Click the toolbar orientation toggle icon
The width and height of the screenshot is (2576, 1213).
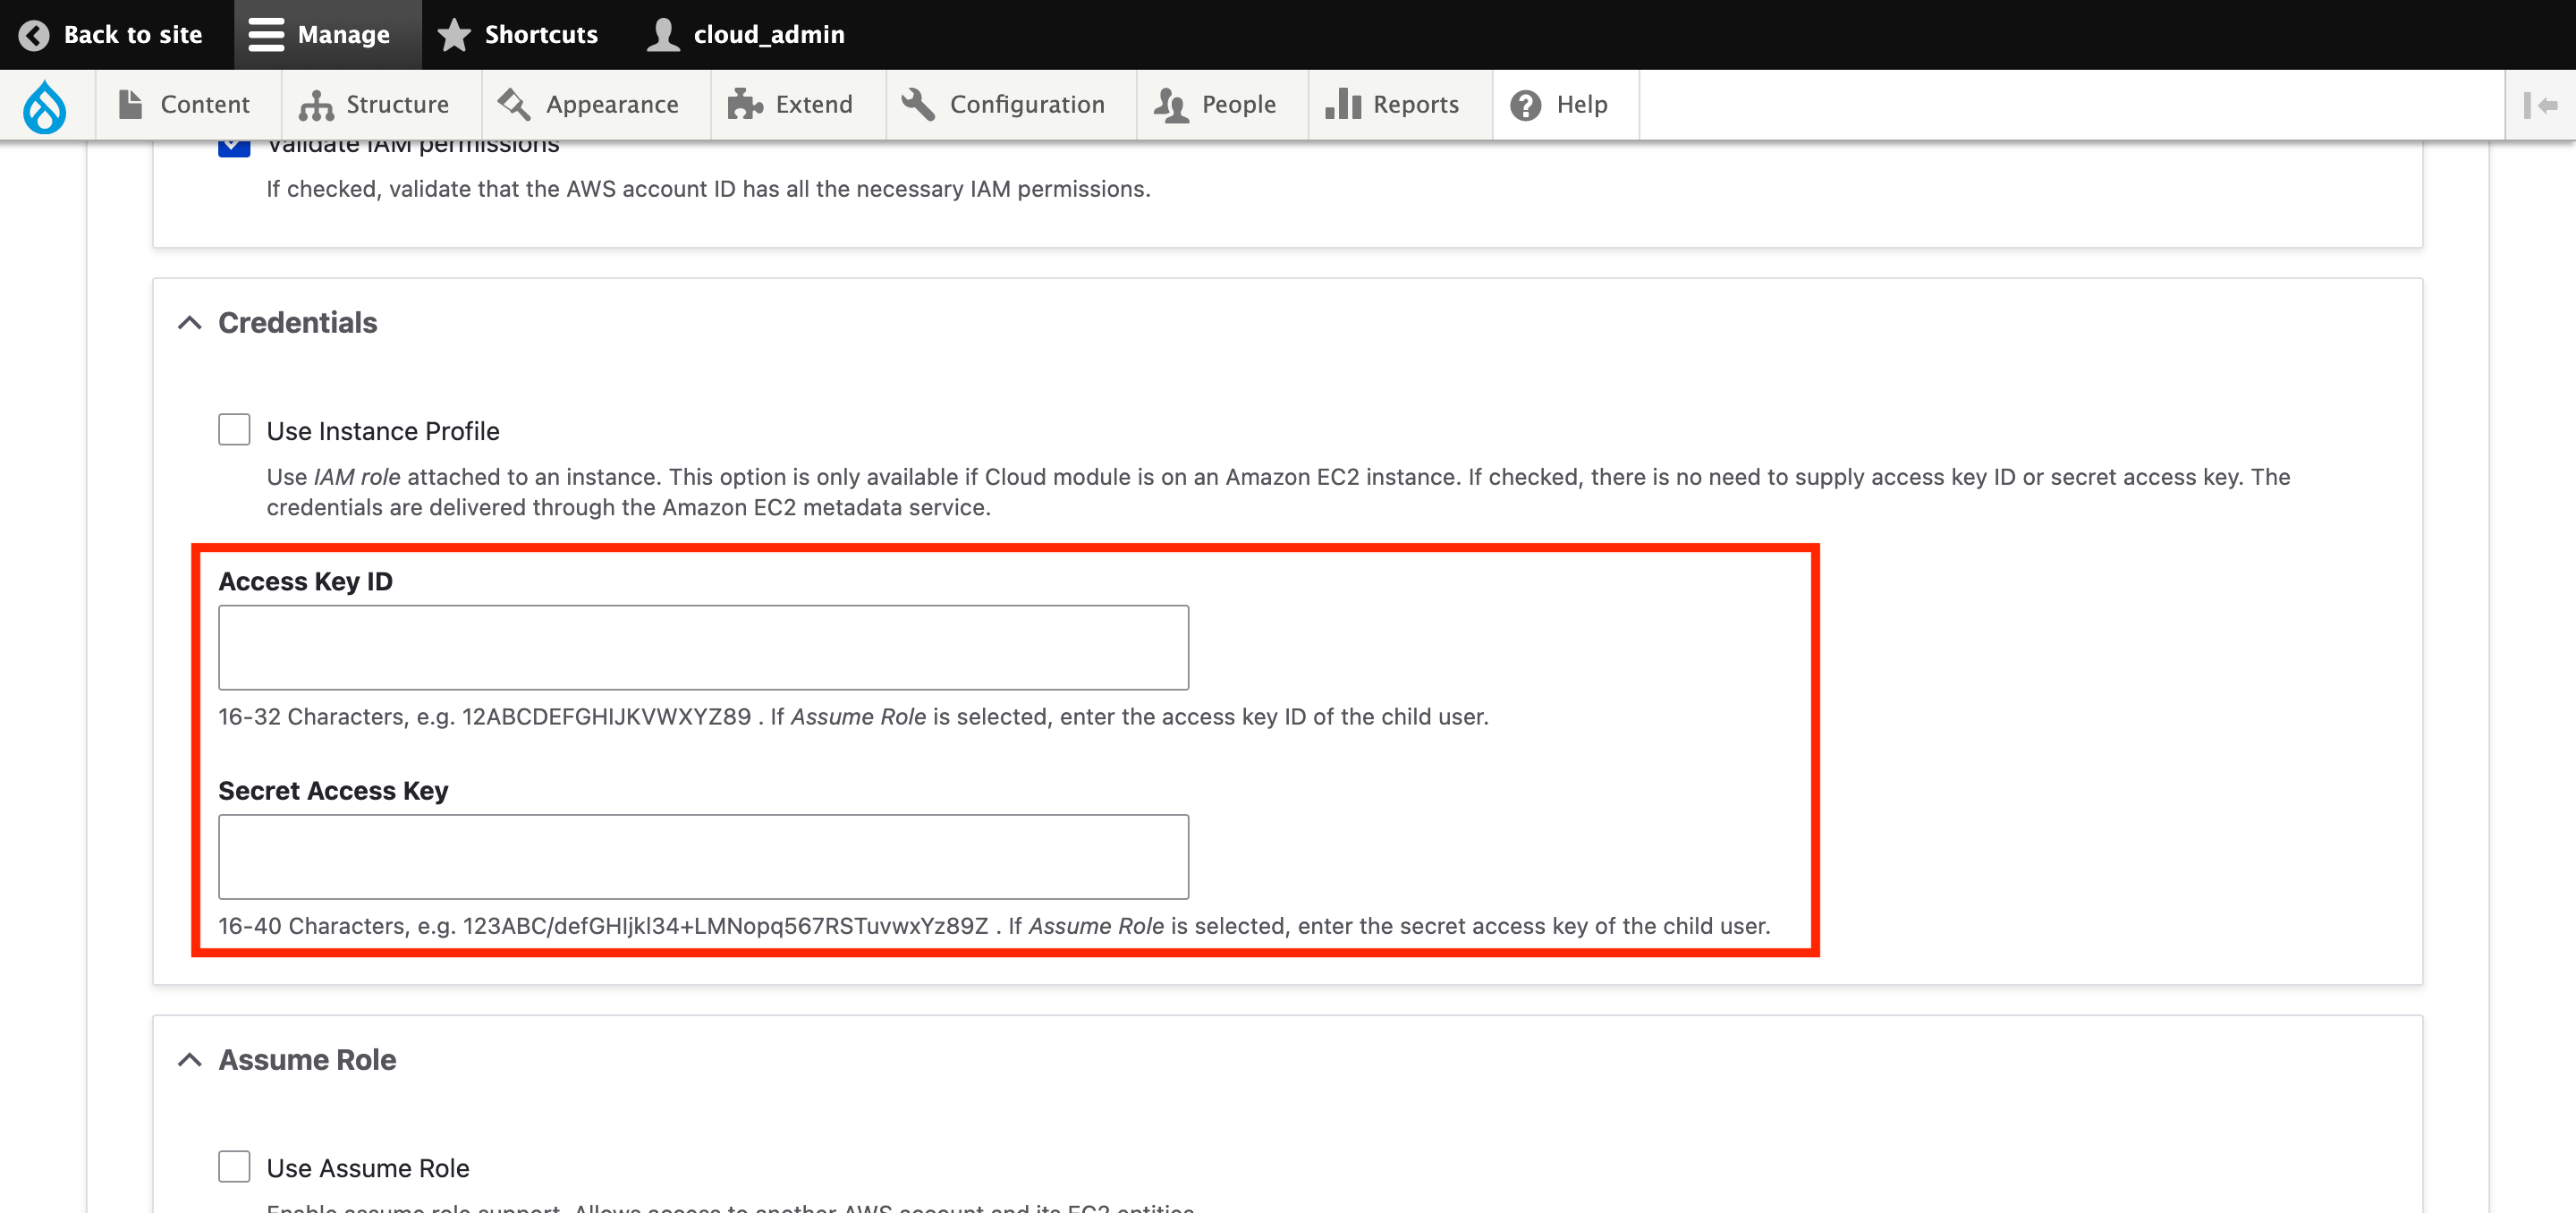[2539, 105]
